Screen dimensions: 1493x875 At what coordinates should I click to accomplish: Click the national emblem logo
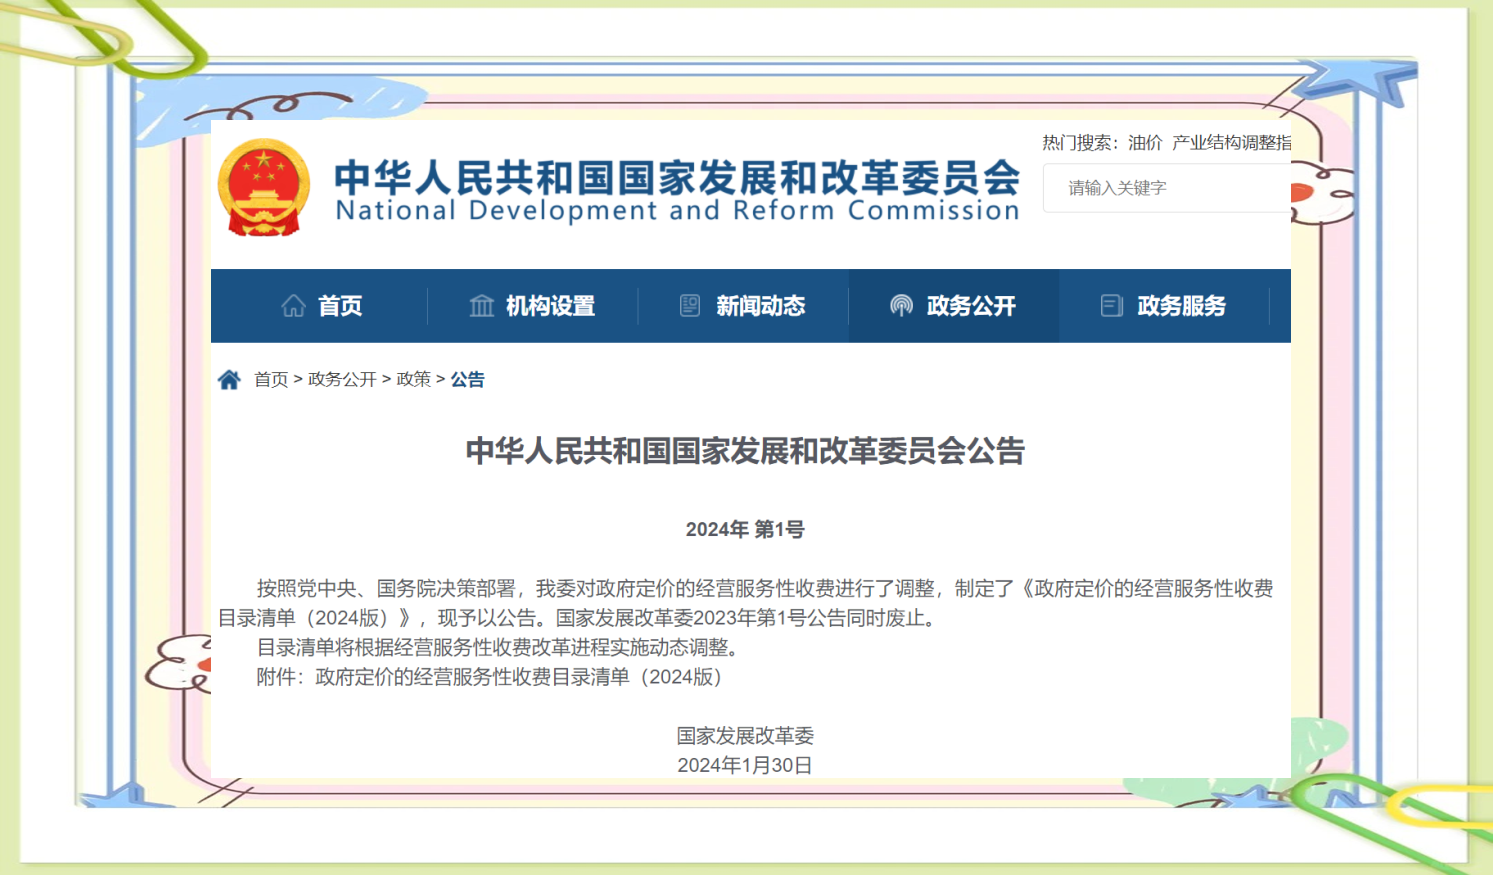pyautogui.click(x=264, y=188)
